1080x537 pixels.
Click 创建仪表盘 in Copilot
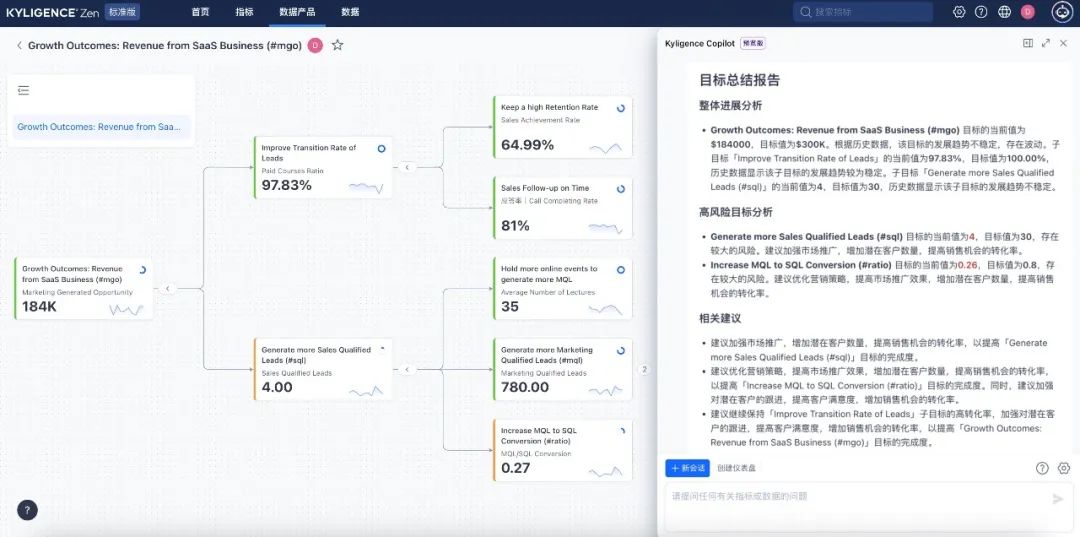[x=736, y=468]
